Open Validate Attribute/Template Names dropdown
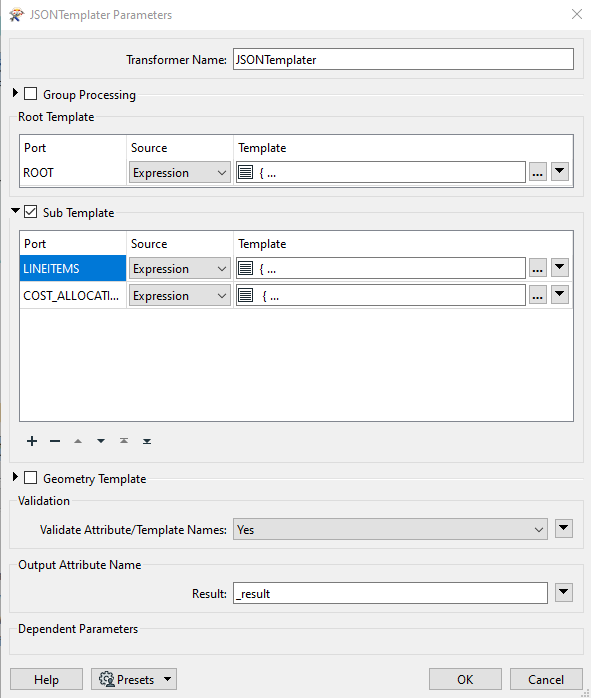591x698 pixels. point(390,529)
